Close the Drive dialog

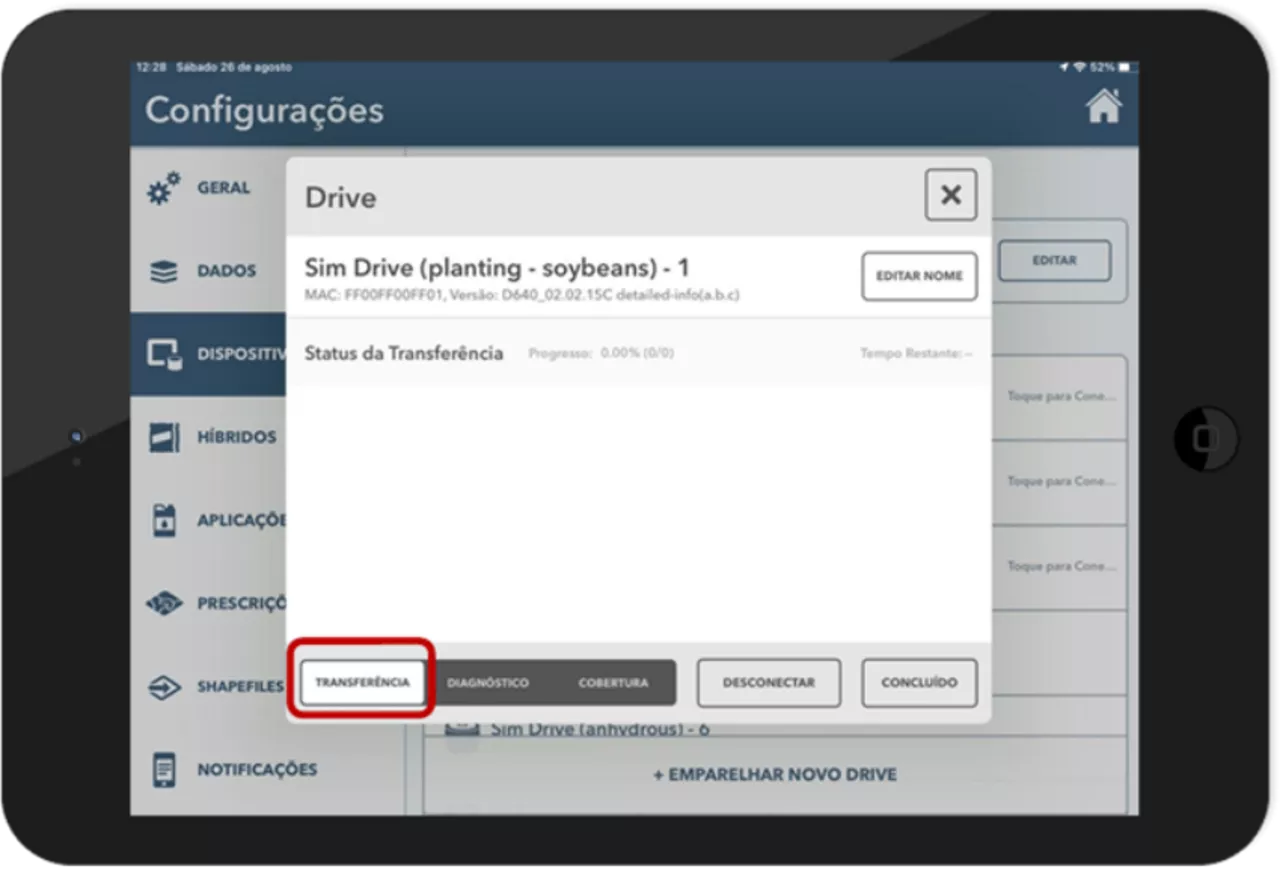(950, 195)
